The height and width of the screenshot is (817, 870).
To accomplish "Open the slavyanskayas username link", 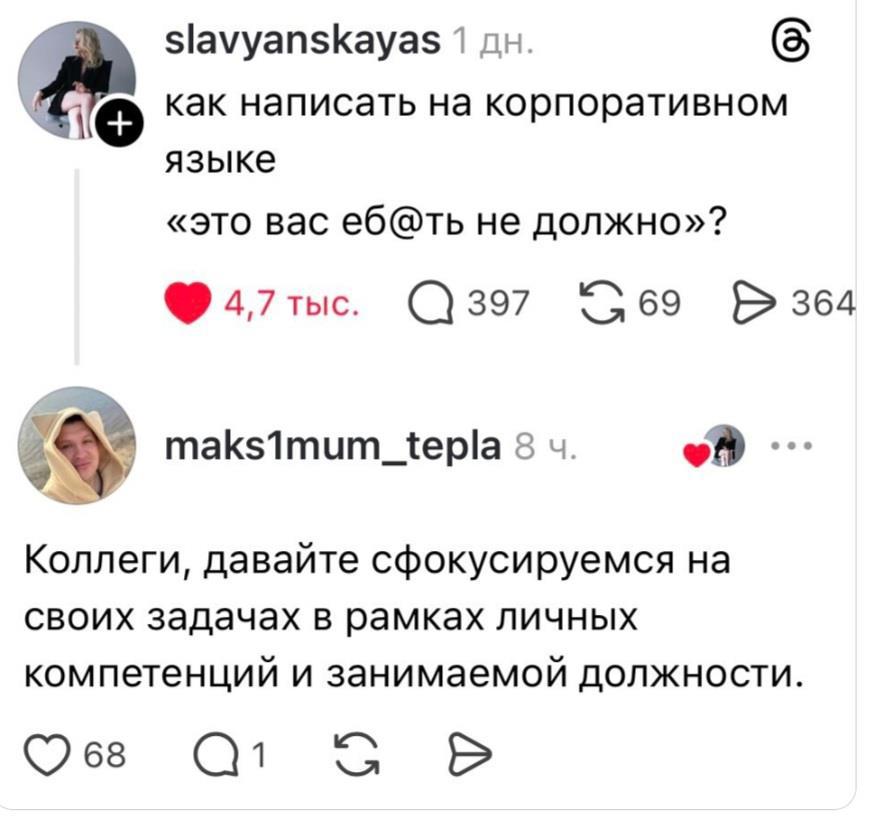I will (x=300, y=40).
